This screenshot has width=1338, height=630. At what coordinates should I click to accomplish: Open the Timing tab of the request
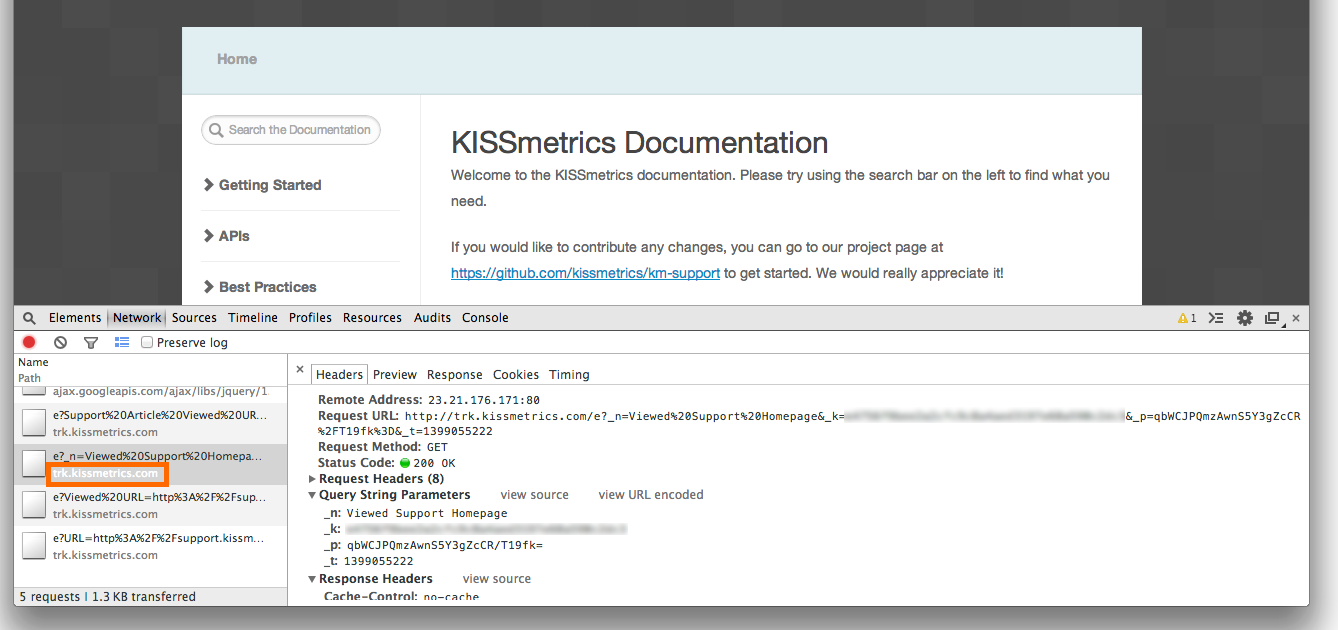[x=569, y=374]
